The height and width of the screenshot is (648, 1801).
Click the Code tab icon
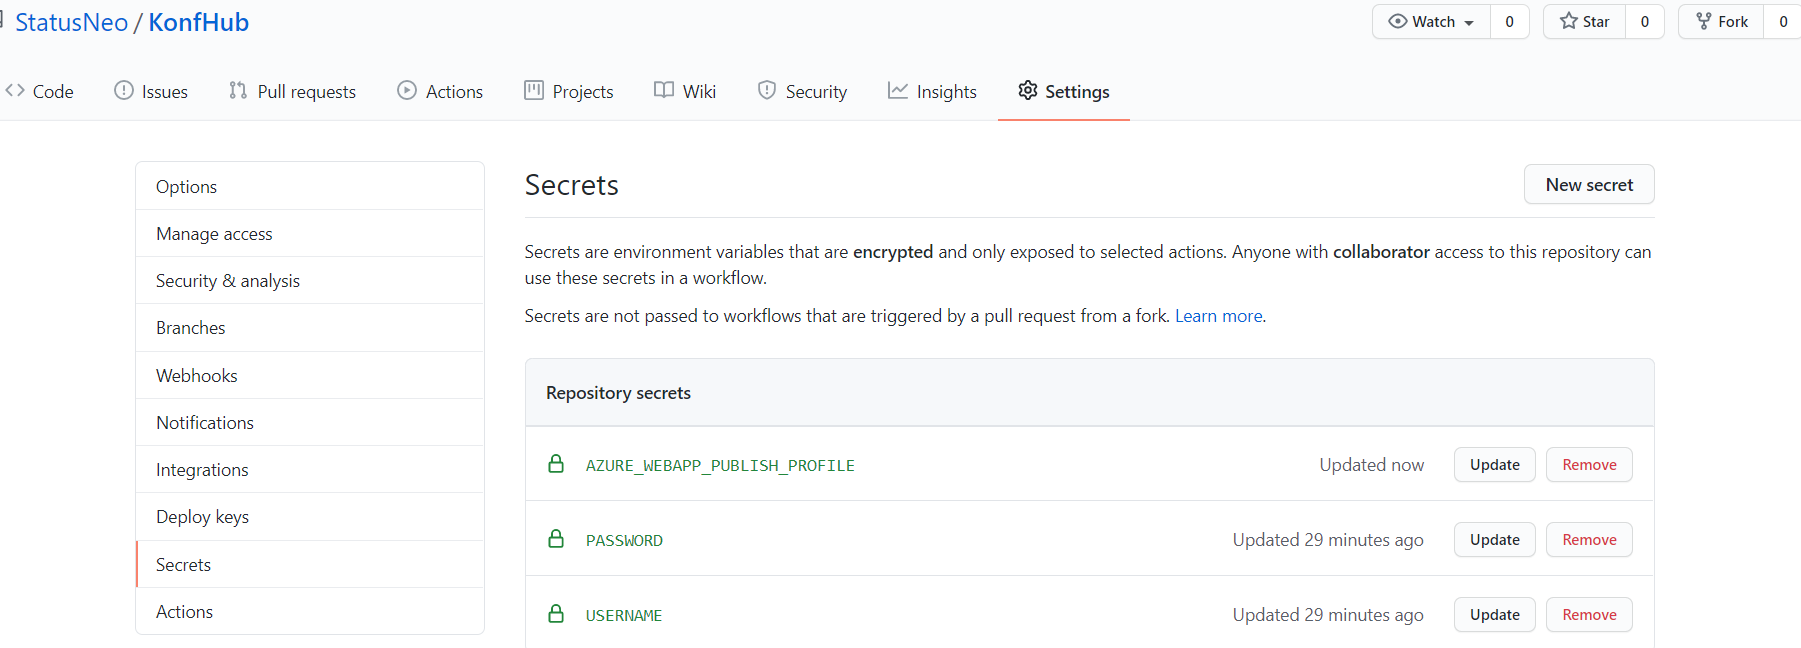(x=15, y=91)
